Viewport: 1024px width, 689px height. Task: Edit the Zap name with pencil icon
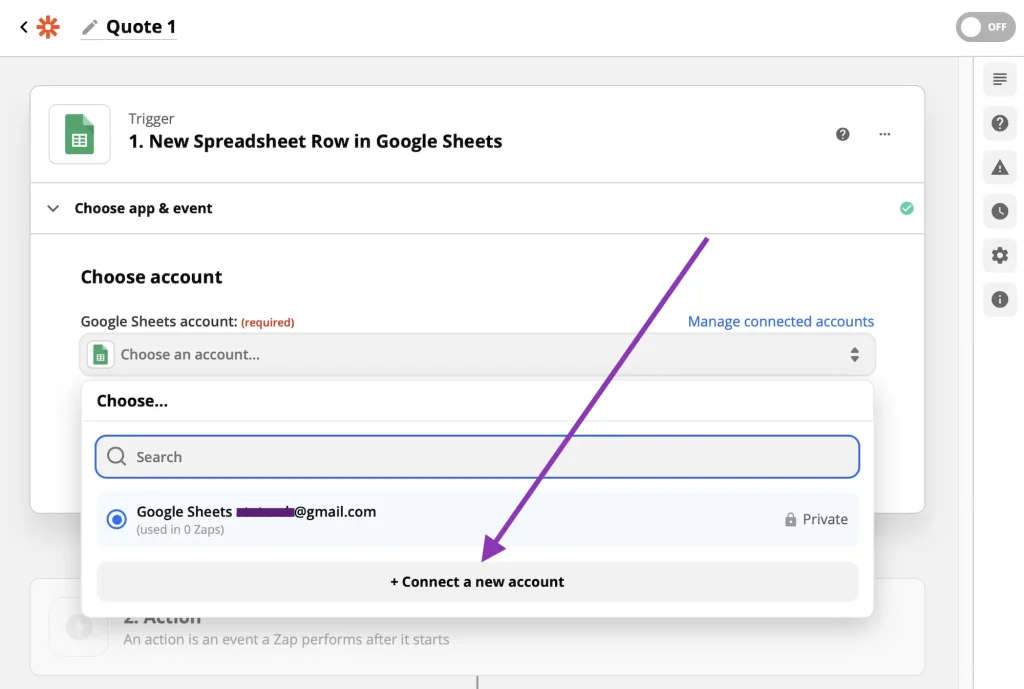click(x=89, y=27)
